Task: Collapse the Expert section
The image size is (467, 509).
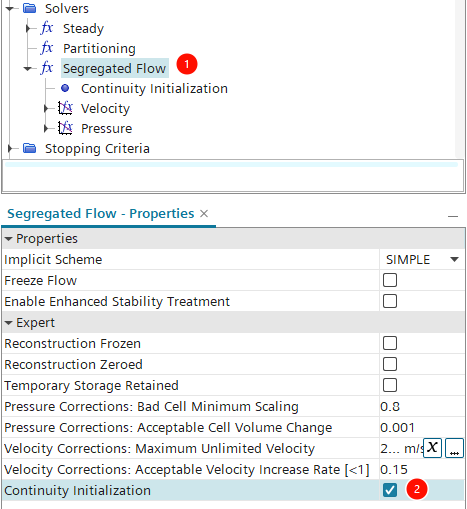Action: pyautogui.click(x=9, y=323)
